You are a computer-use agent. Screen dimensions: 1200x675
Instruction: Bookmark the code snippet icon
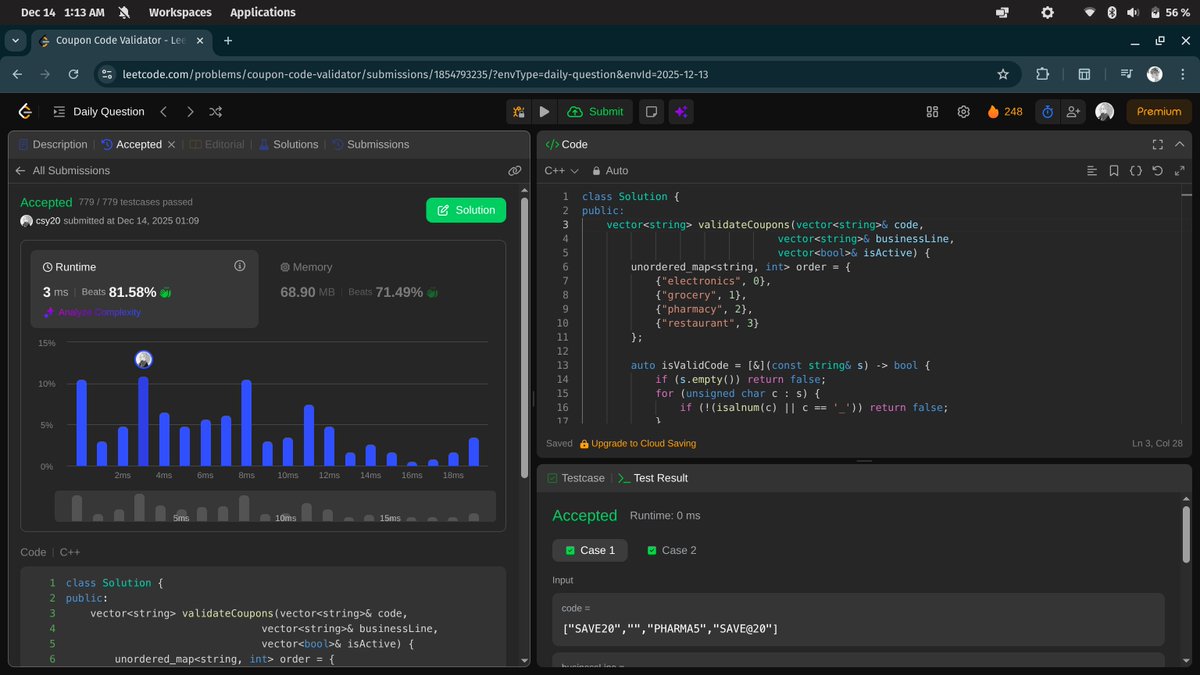pos(1114,171)
